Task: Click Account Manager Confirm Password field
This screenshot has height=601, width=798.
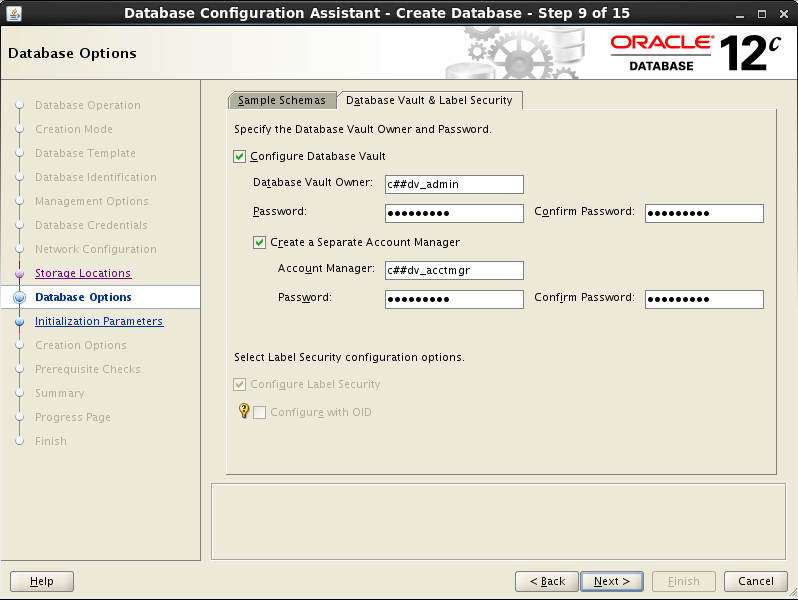Action: pyautogui.click(x=704, y=299)
